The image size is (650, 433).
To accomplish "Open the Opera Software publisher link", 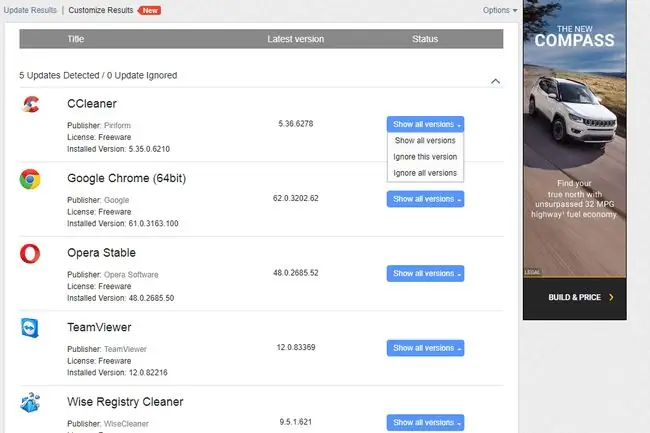I will click(x=131, y=274).
